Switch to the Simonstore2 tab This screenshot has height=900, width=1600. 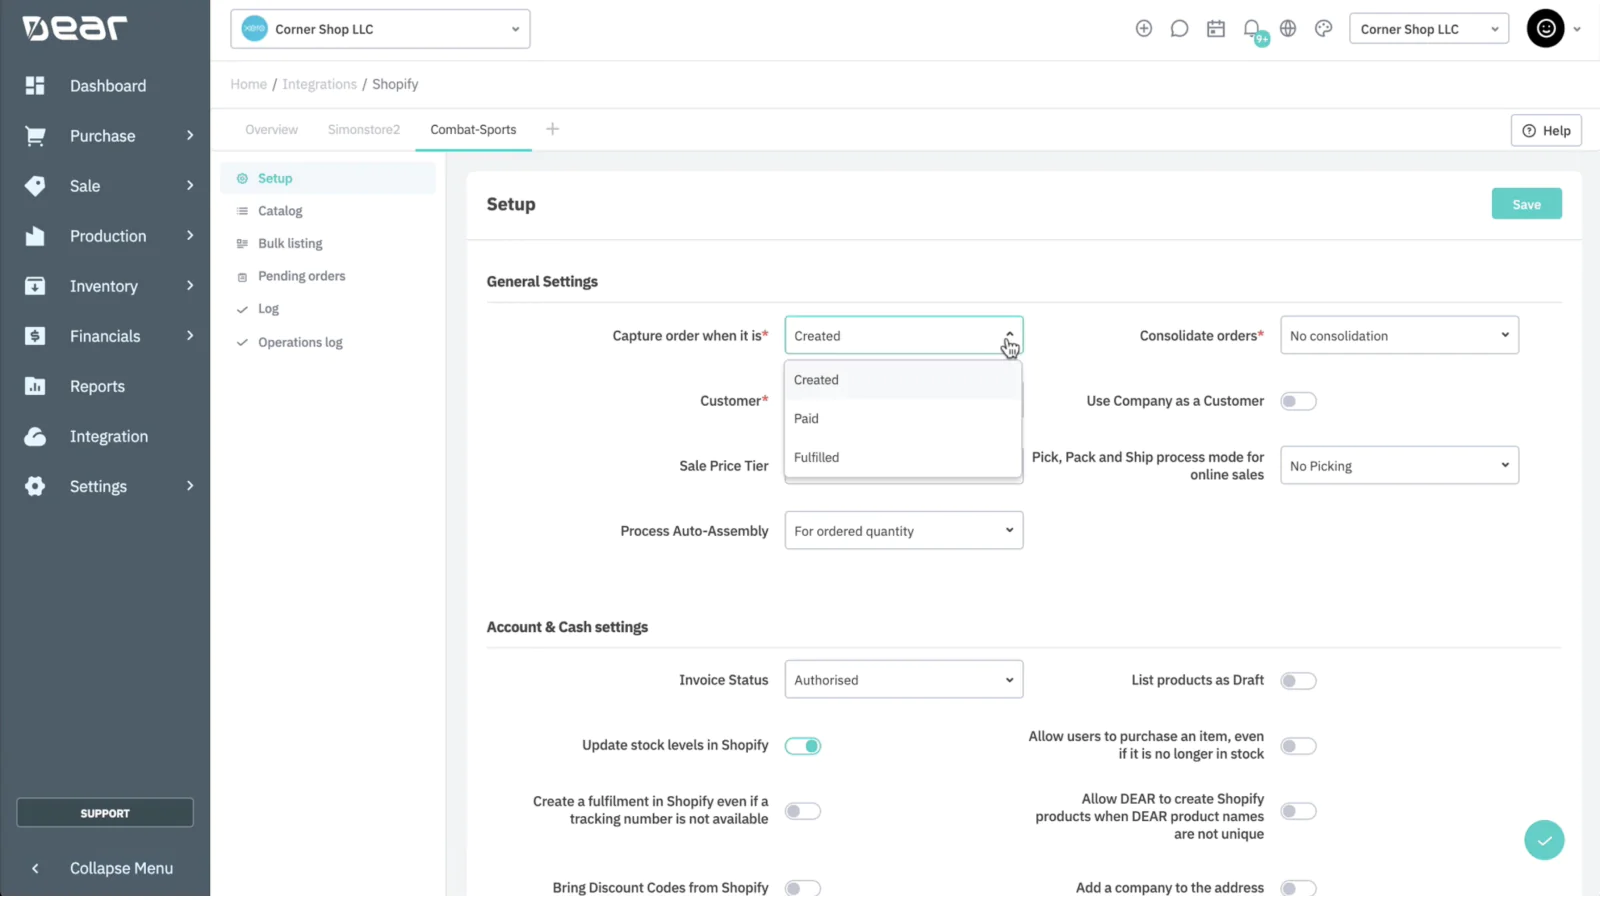[x=363, y=130]
